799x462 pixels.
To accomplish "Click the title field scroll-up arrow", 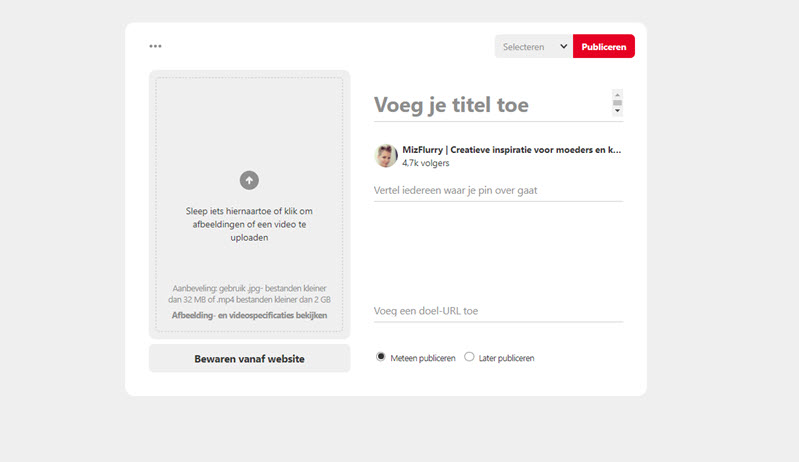I will (617, 94).
